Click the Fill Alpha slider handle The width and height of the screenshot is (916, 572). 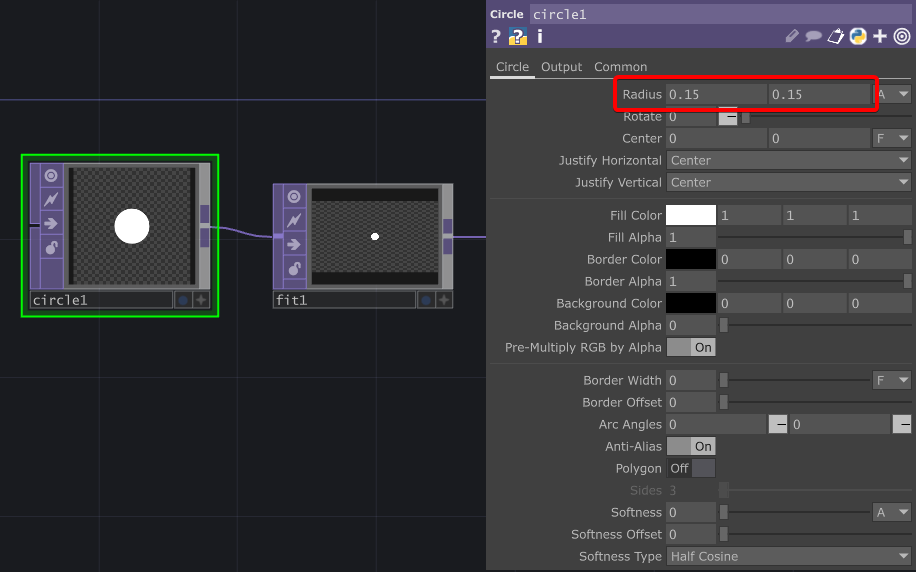(x=907, y=237)
